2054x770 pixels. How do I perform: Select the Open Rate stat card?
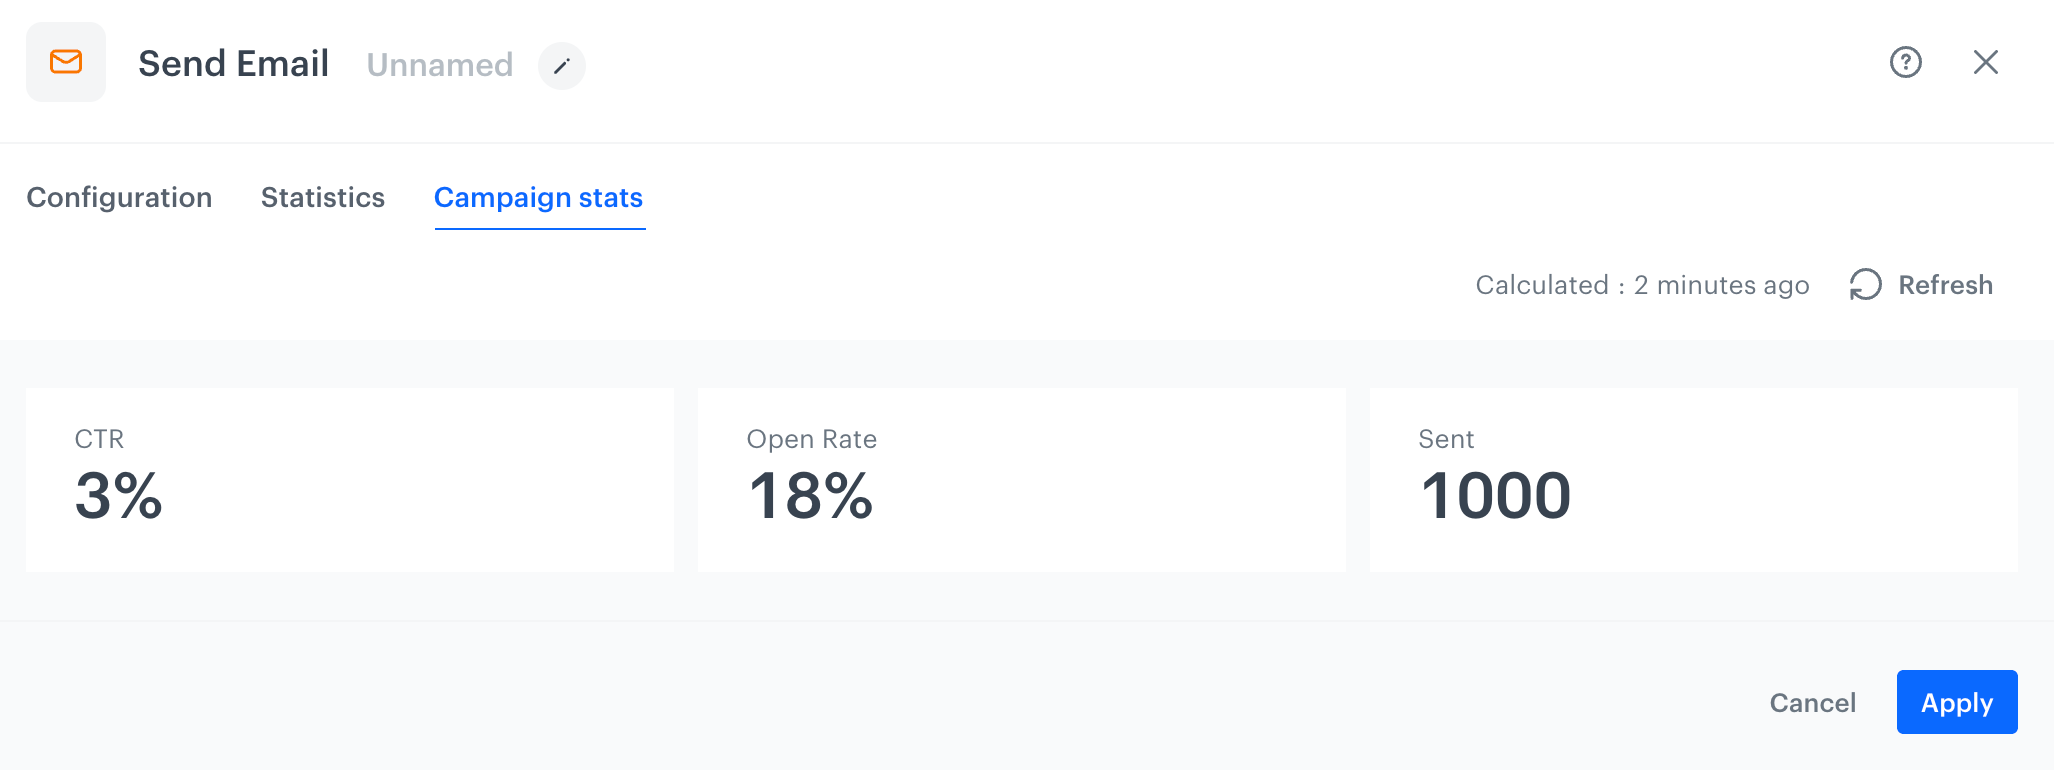tap(1020, 480)
